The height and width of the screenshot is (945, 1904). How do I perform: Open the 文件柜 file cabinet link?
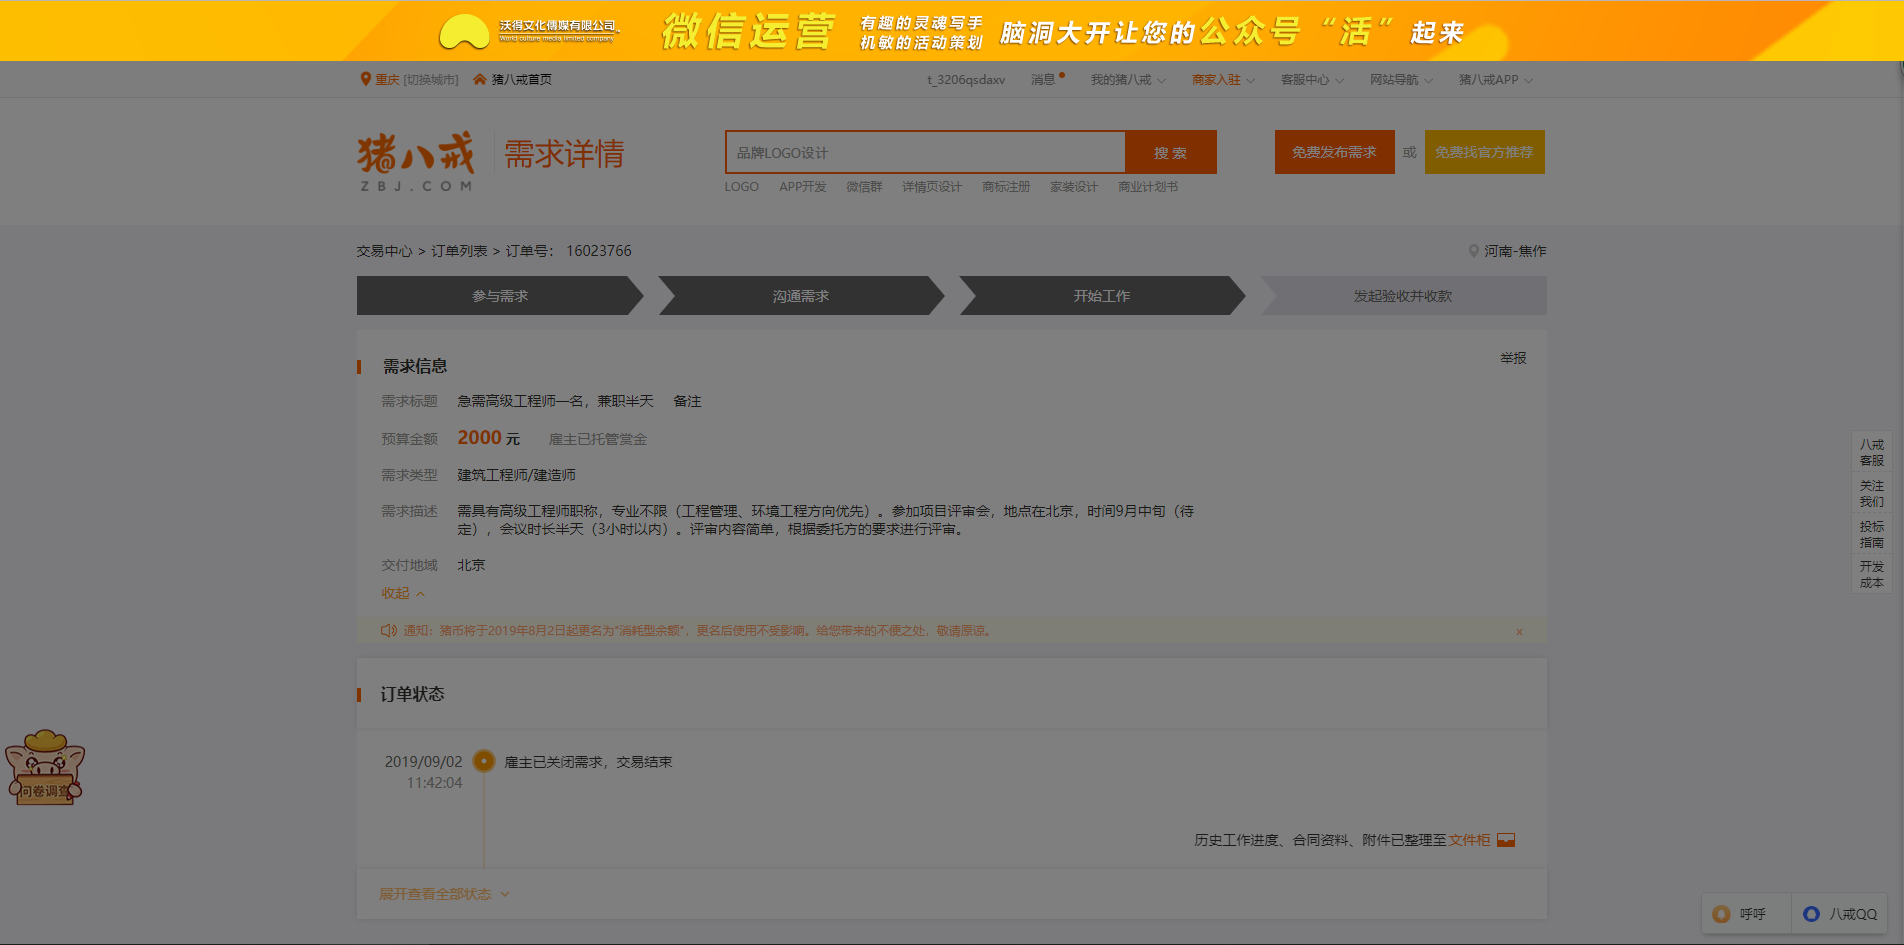(x=1469, y=840)
